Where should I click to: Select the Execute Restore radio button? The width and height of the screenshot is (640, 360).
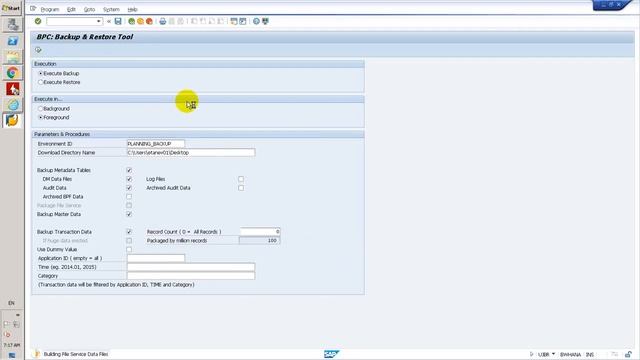[x=40, y=82]
